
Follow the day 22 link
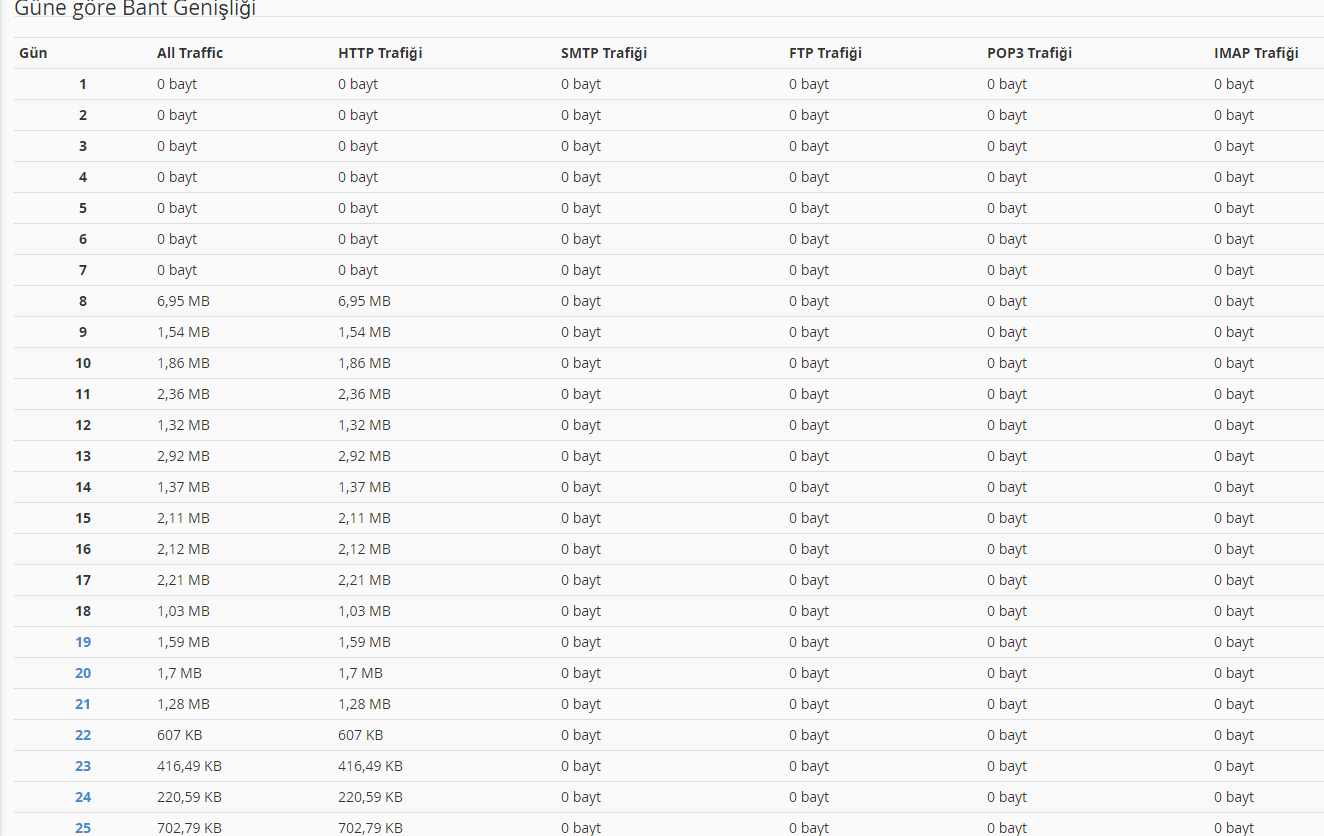coord(83,735)
